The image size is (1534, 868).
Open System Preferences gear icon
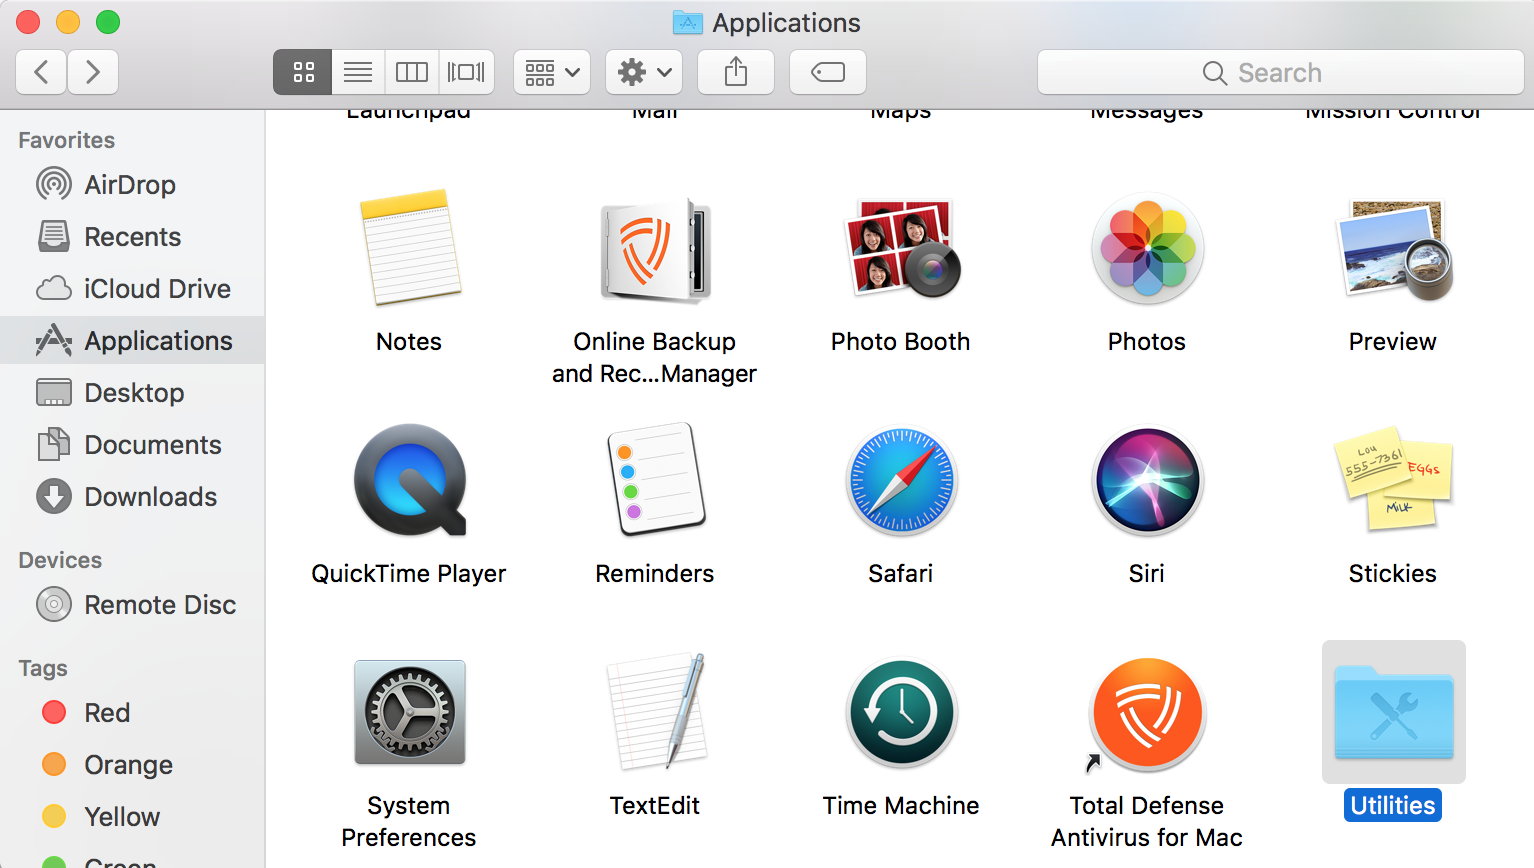pos(410,712)
